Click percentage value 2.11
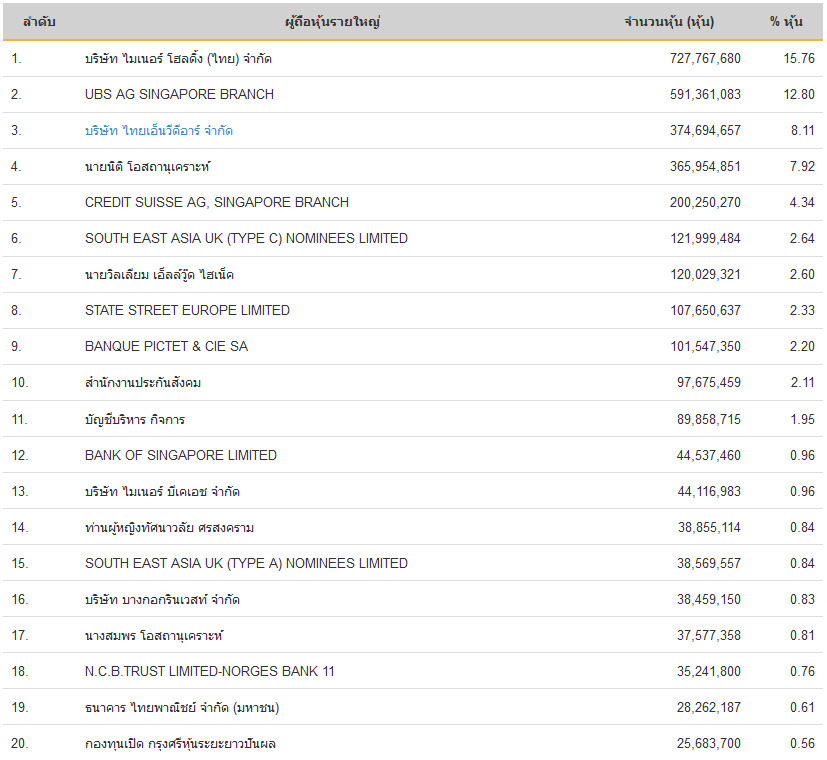This screenshot has width=827, height=760. click(x=803, y=382)
